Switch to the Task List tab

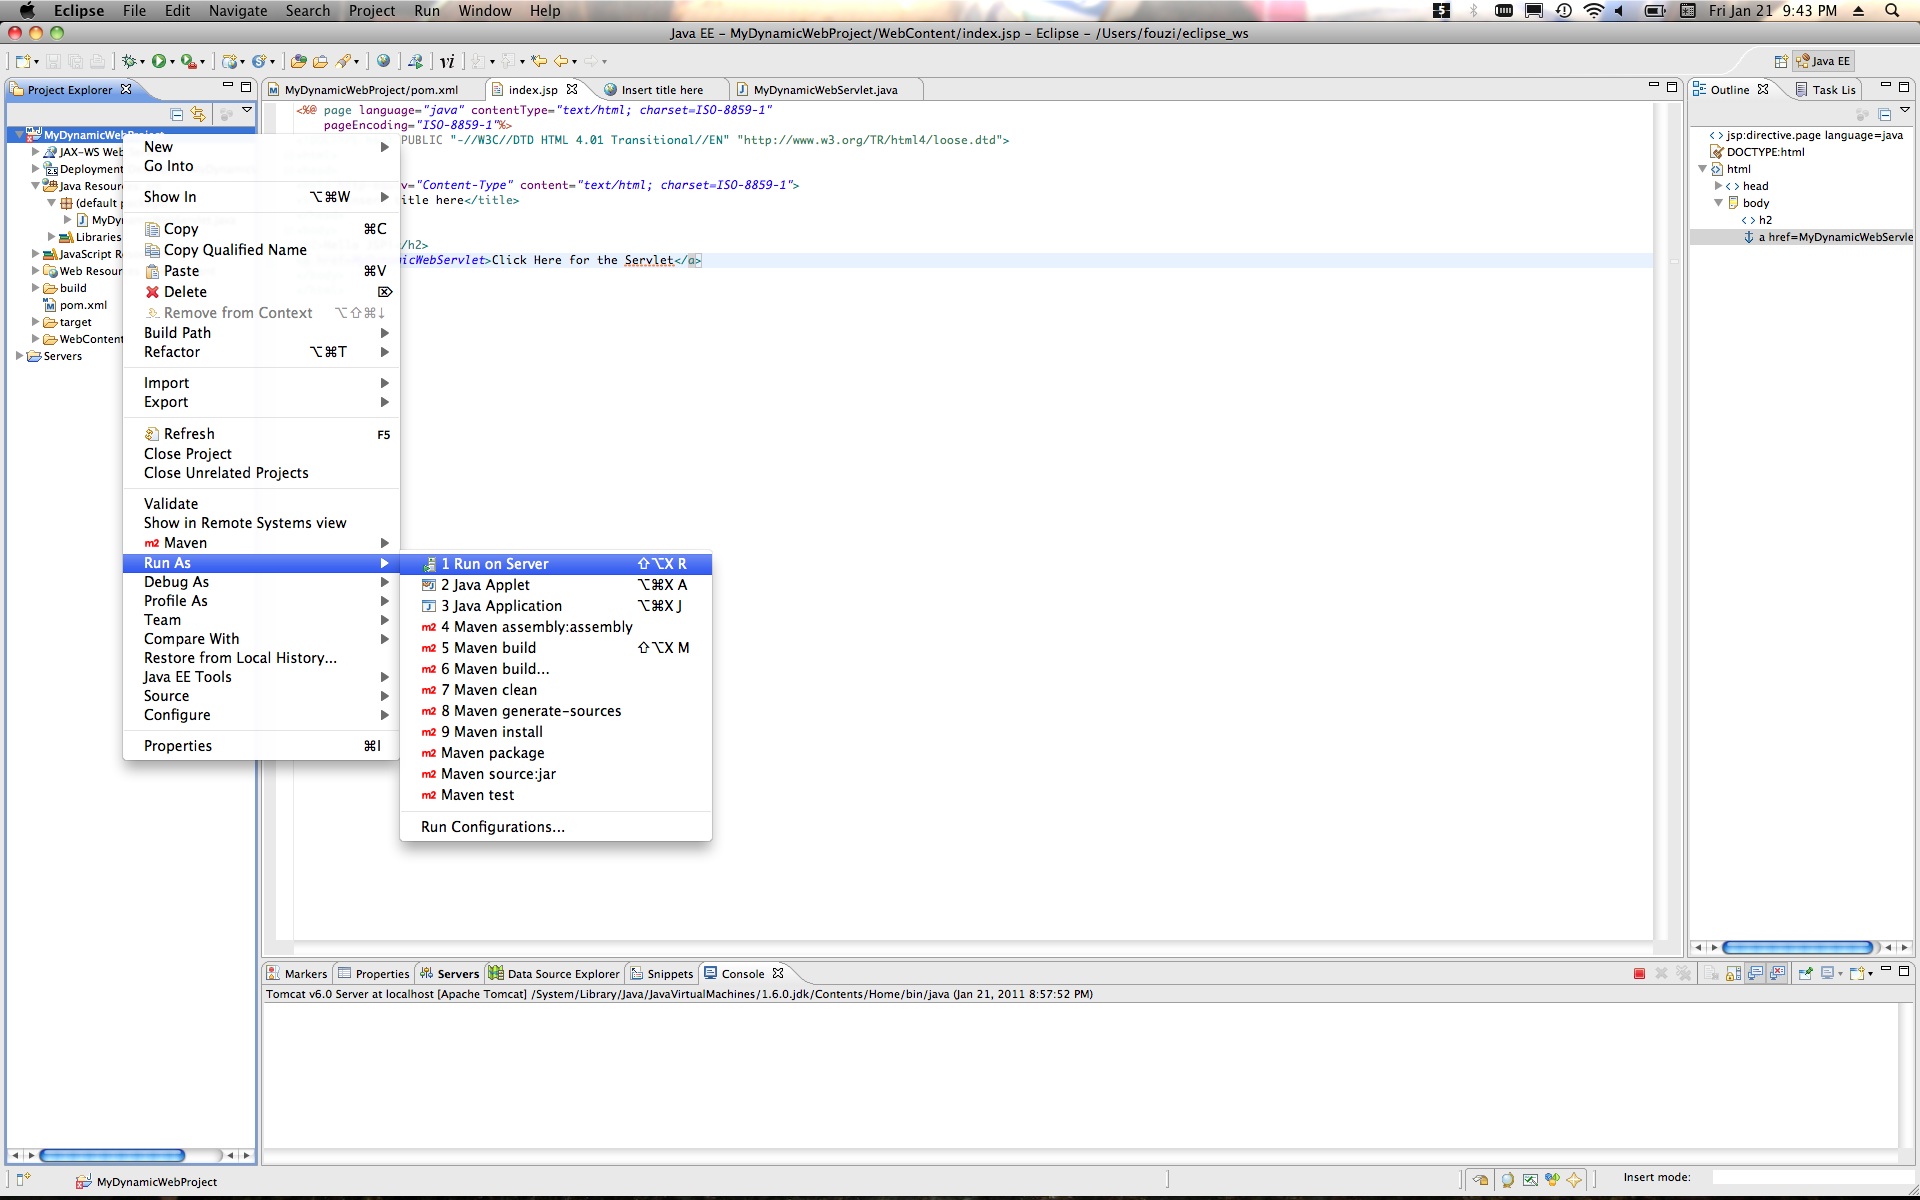pos(1825,90)
